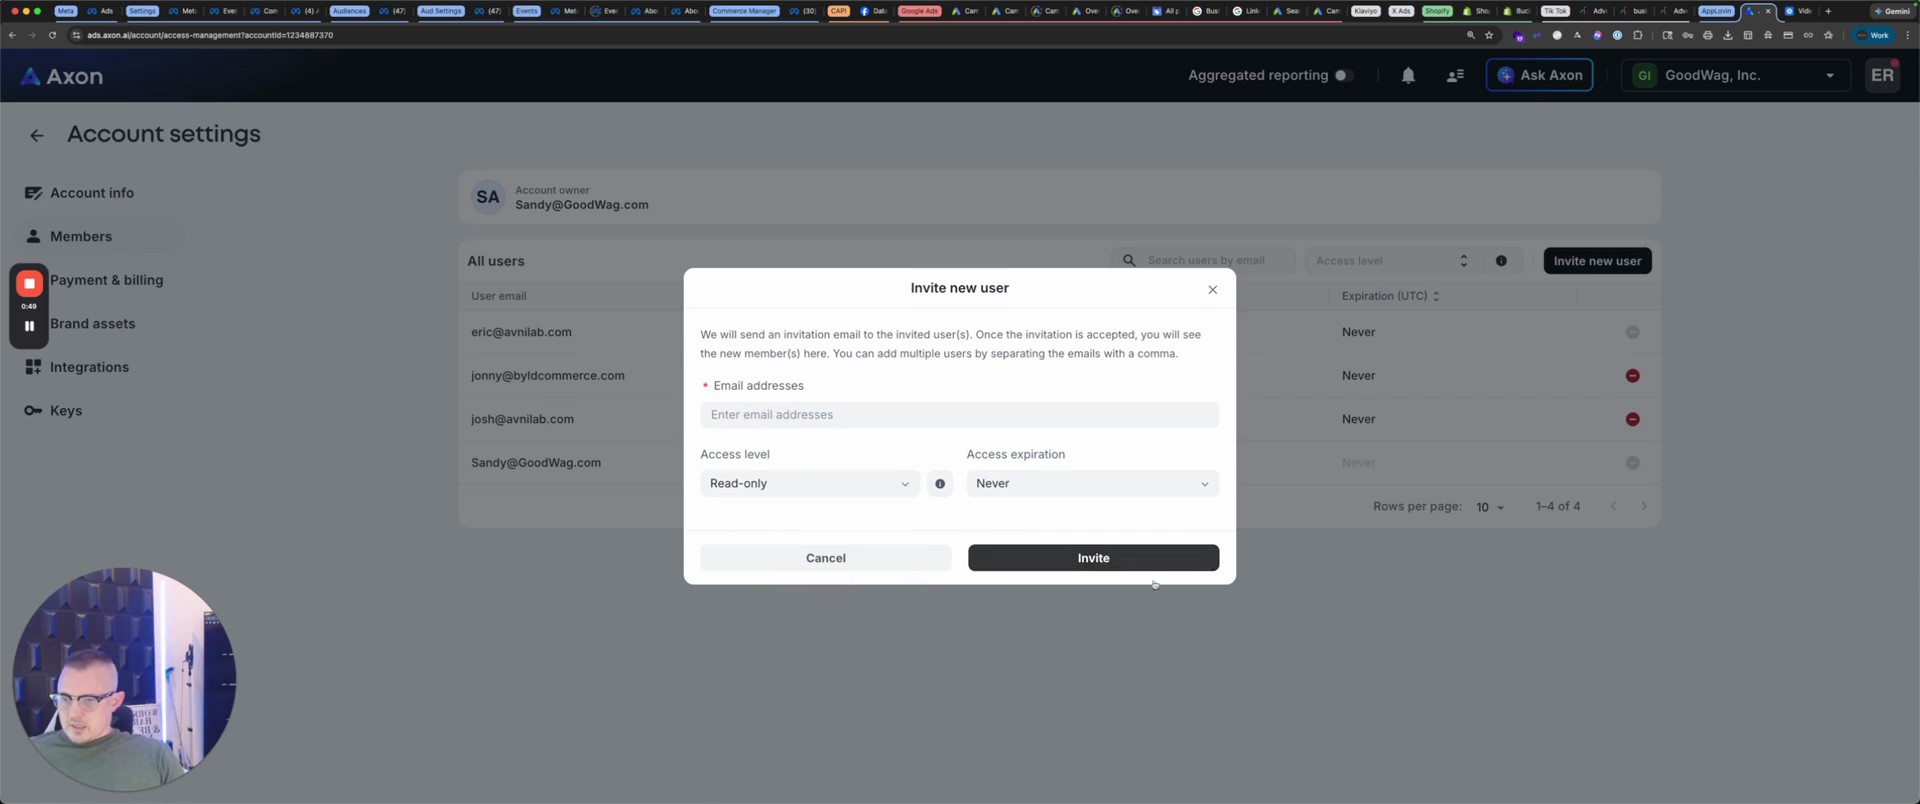Toggle the Aggregated reporting switch
This screenshot has width=1920, height=804.
[1344, 75]
